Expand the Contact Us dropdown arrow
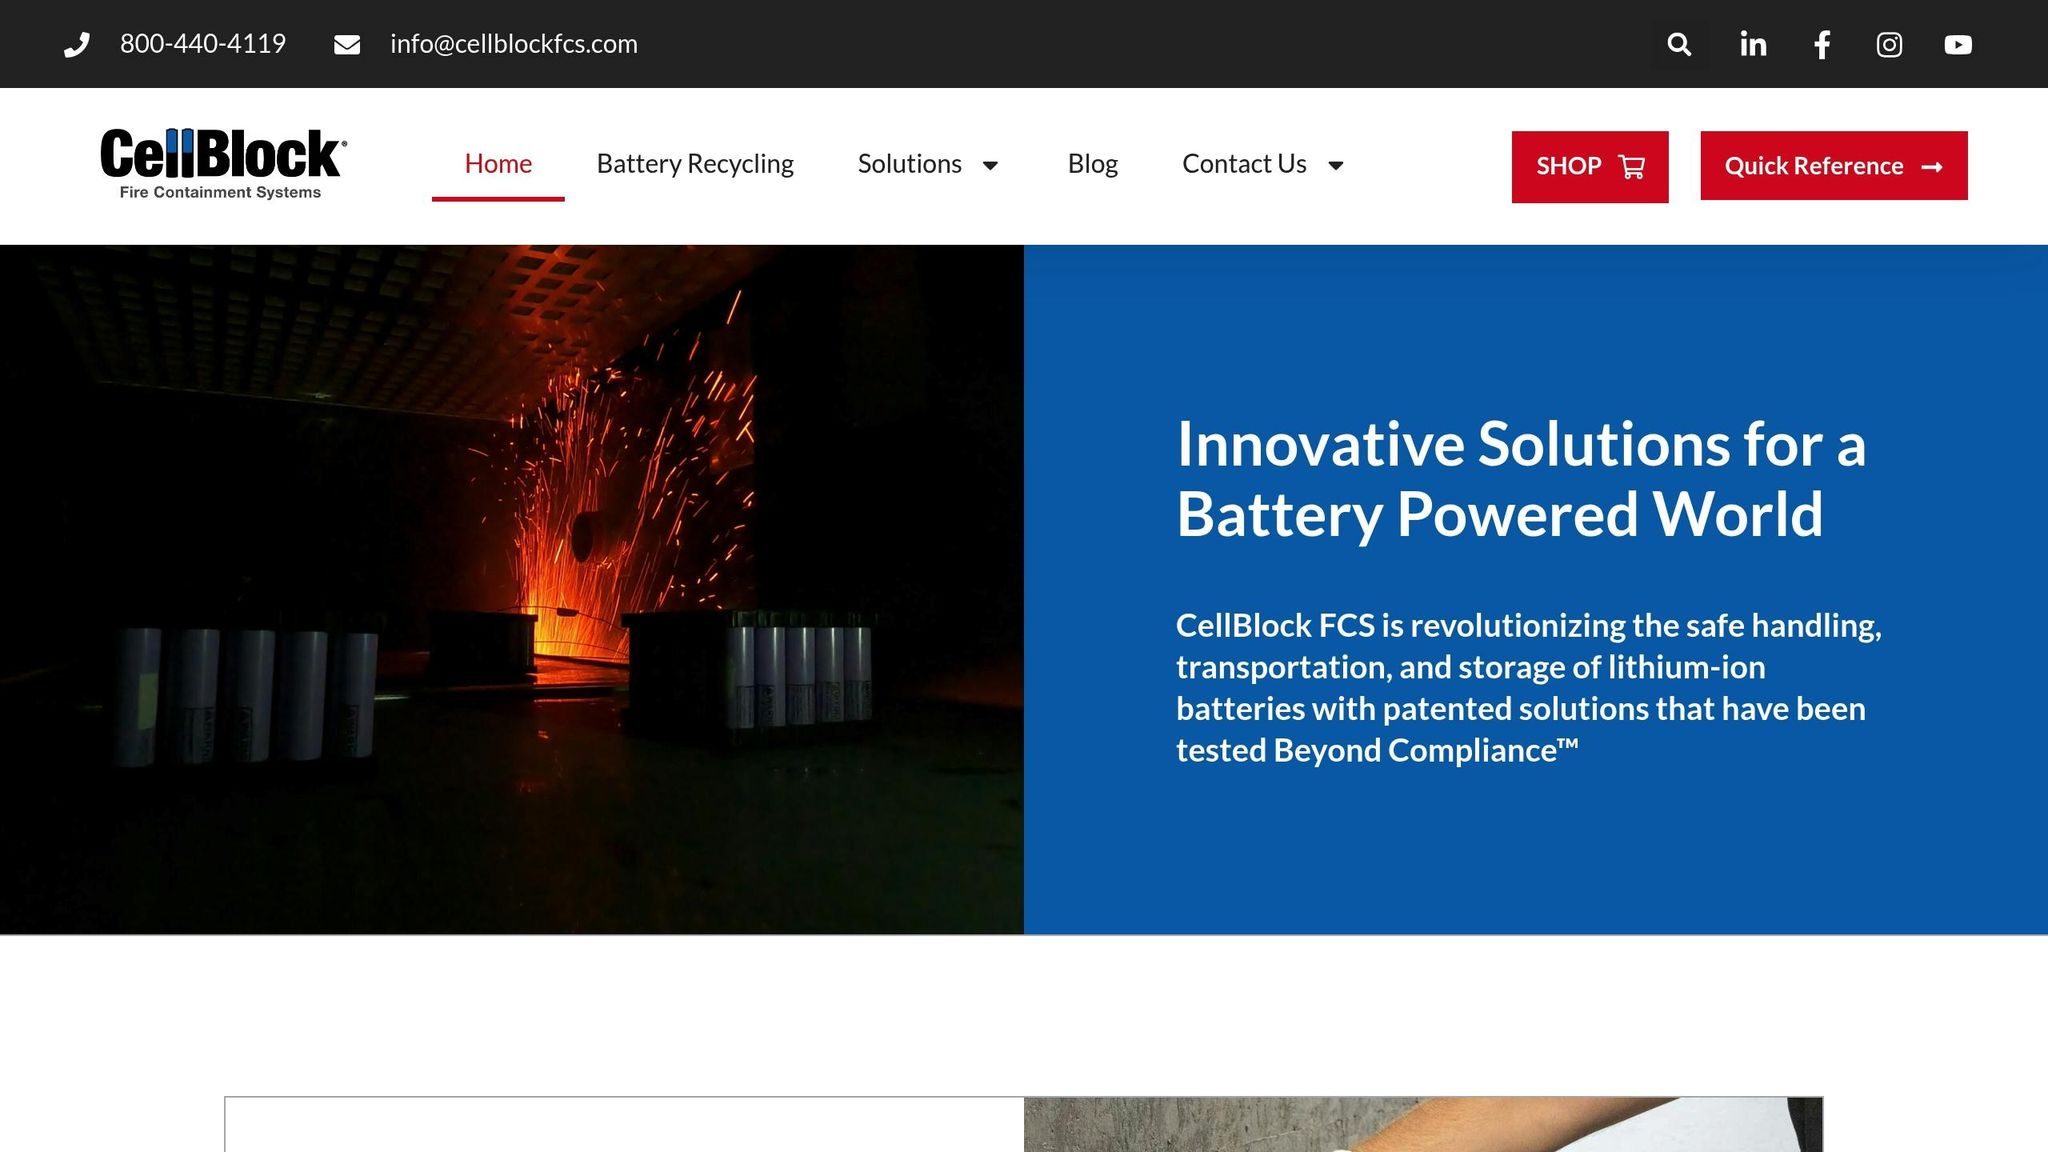The width and height of the screenshot is (2048, 1152). [x=1335, y=166]
